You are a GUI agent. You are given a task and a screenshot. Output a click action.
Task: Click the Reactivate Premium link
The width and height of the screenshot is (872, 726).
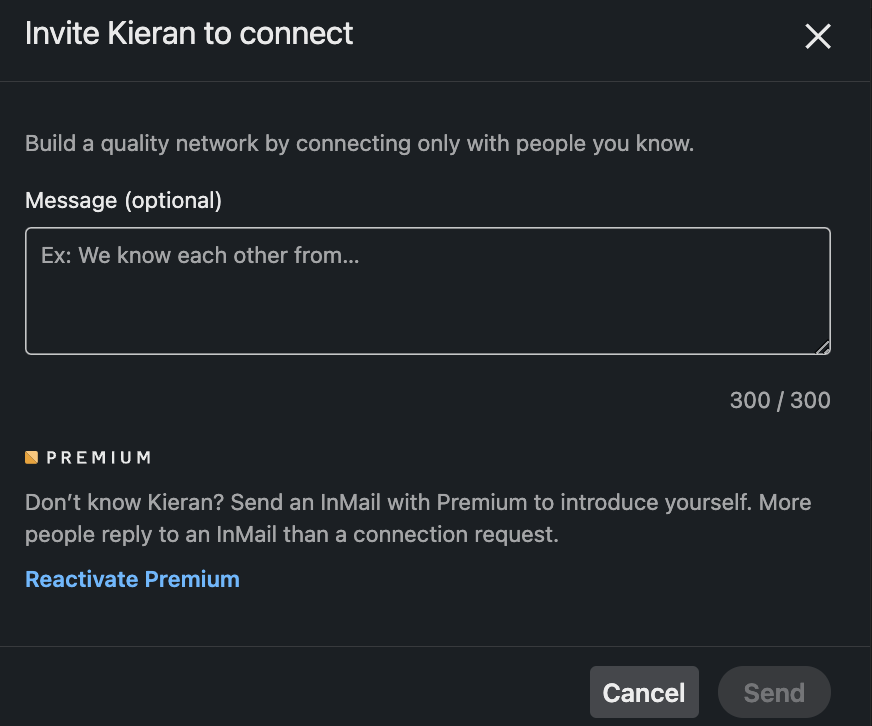tap(132, 579)
